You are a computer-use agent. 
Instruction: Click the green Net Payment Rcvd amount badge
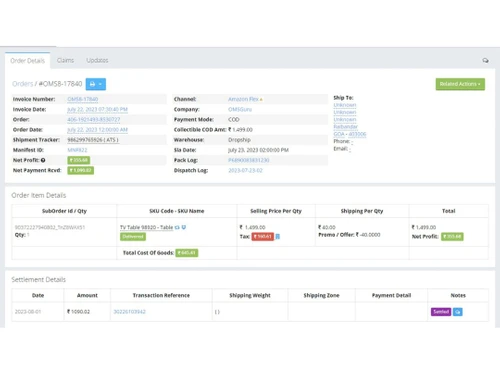click(81, 170)
